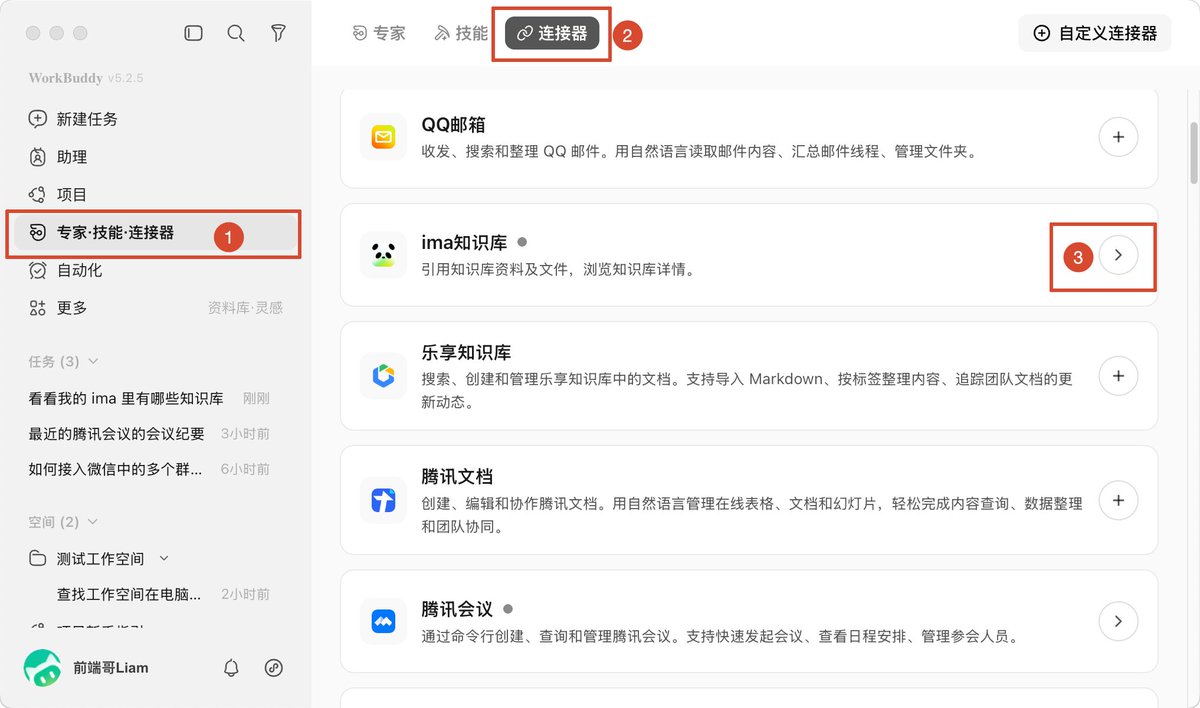Open 腾讯会议 details via arrow button

pos(1118,621)
